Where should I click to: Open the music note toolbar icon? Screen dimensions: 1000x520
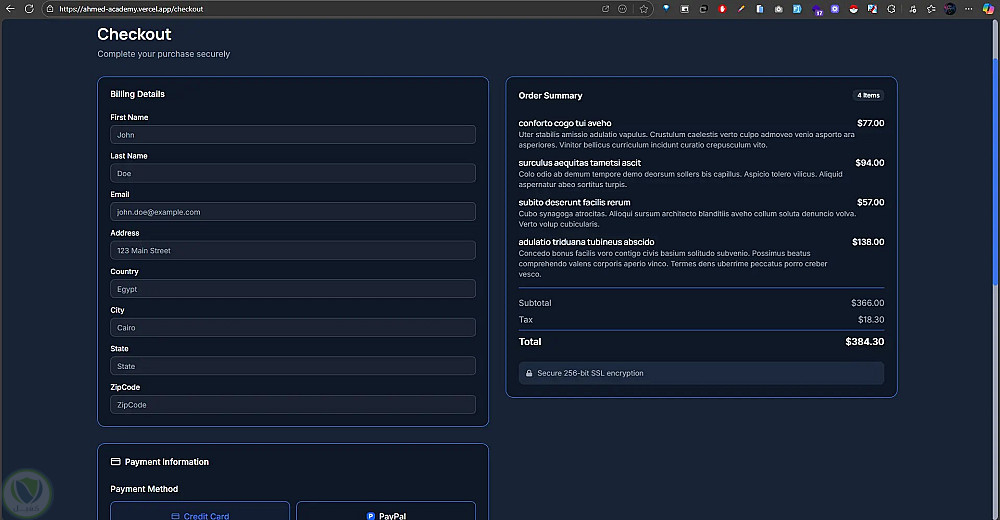tap(913, 9)
